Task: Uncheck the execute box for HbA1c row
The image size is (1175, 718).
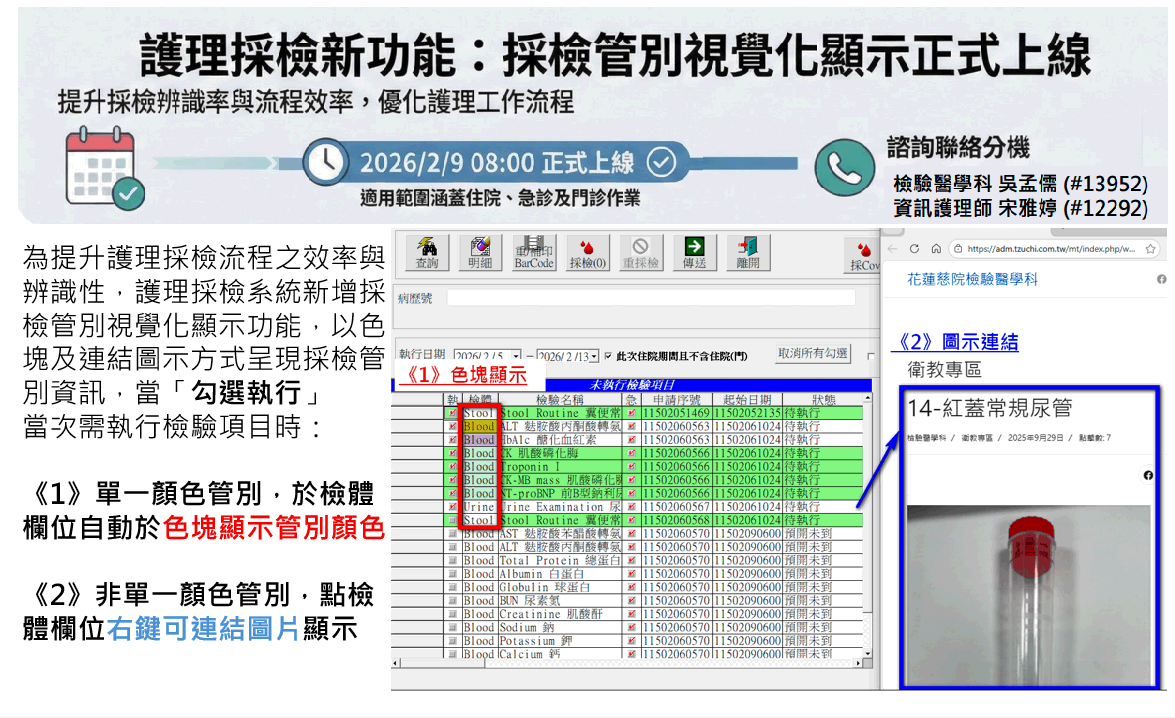Action: pyautogui.click(x=452, y=440)
